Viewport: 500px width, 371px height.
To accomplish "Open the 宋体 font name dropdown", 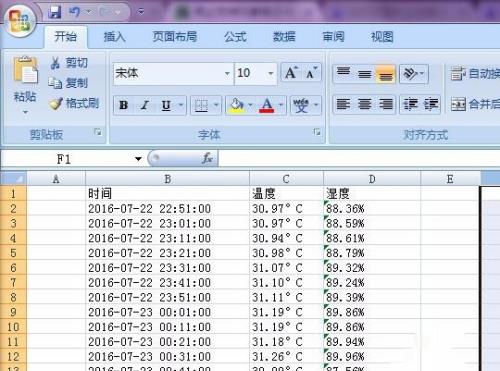I will coord(227,73).
